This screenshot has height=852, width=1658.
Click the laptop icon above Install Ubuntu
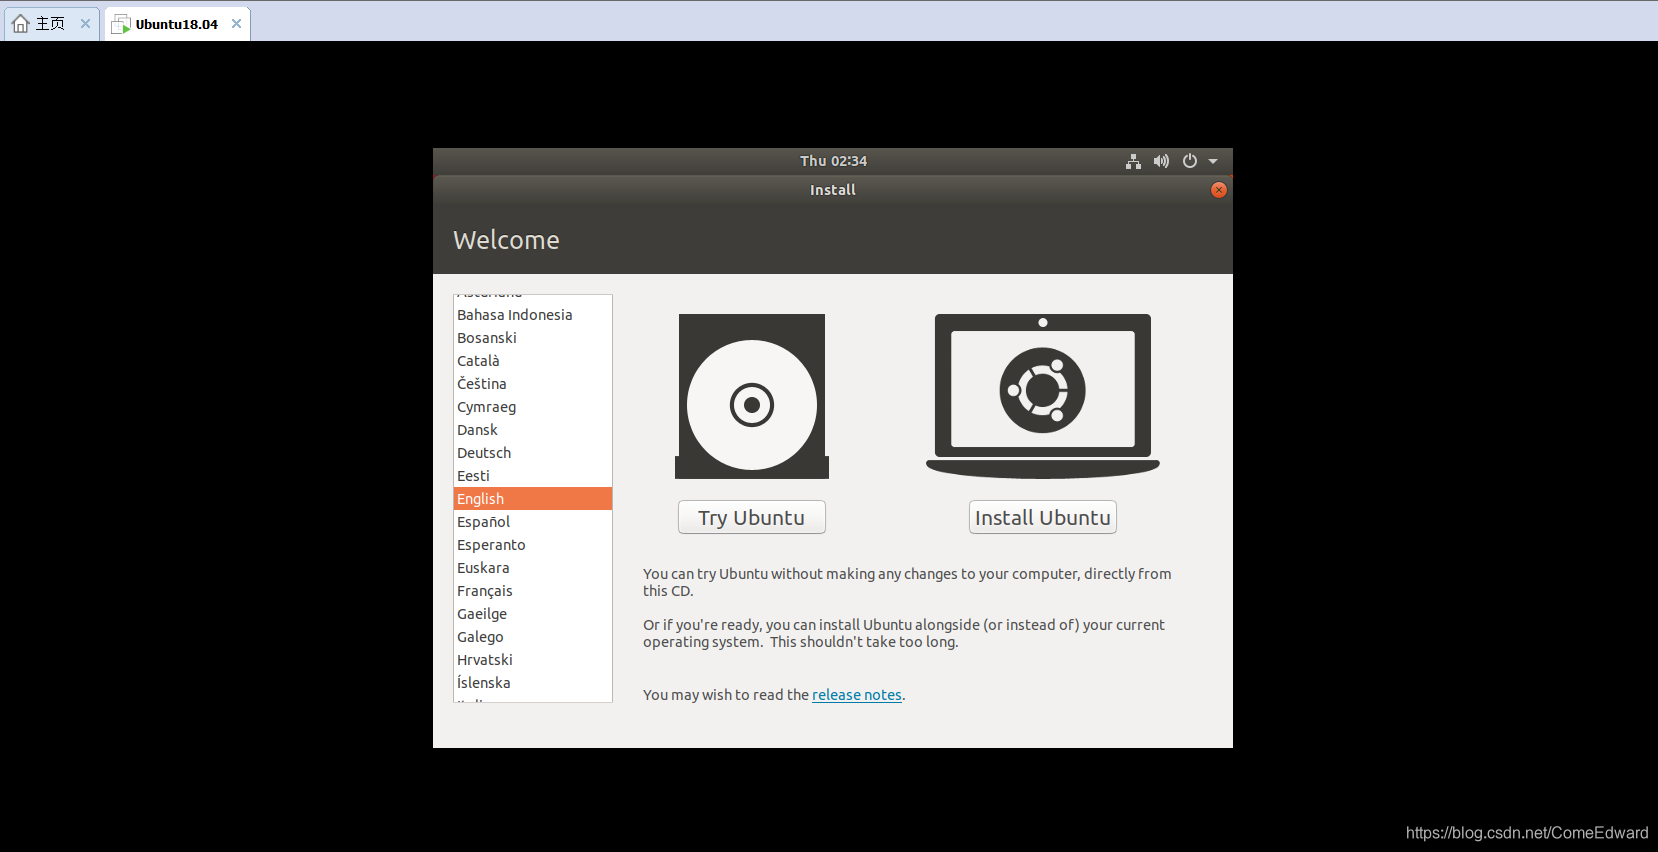1043,396
